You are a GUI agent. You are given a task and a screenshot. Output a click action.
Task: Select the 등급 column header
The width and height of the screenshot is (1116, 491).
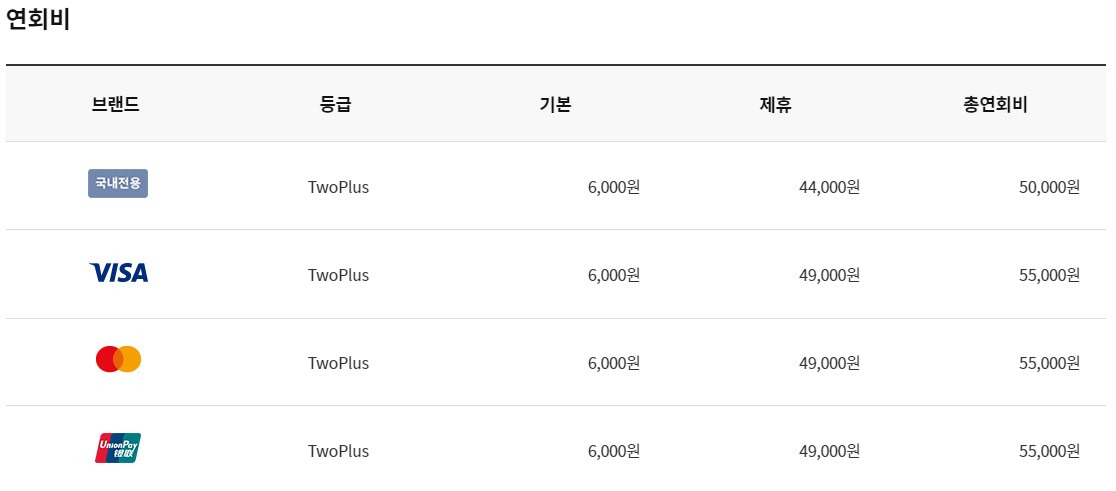pyautogui.click(x=336, y=104)
